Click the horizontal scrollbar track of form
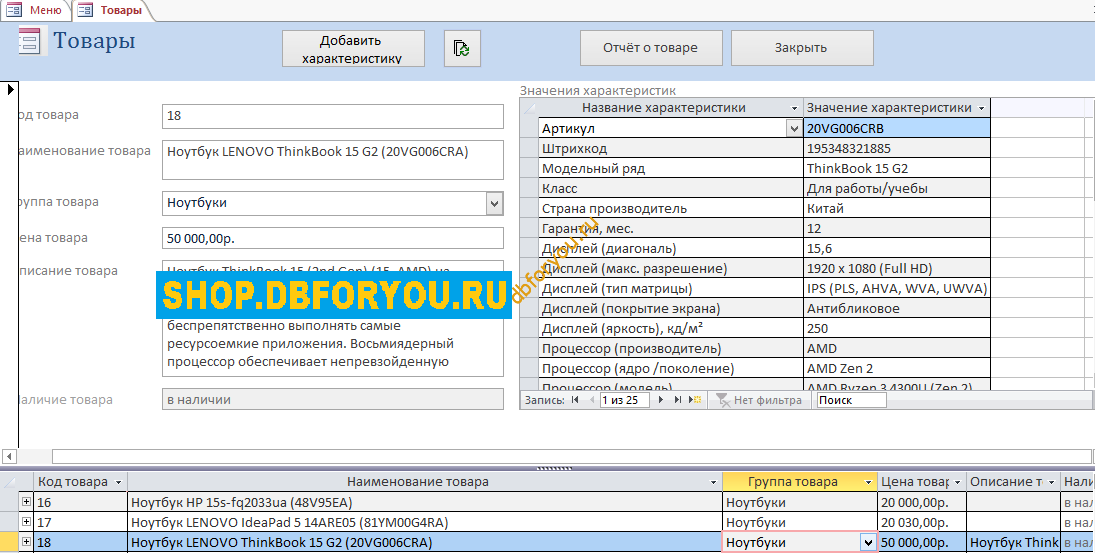 coord(570,457)
